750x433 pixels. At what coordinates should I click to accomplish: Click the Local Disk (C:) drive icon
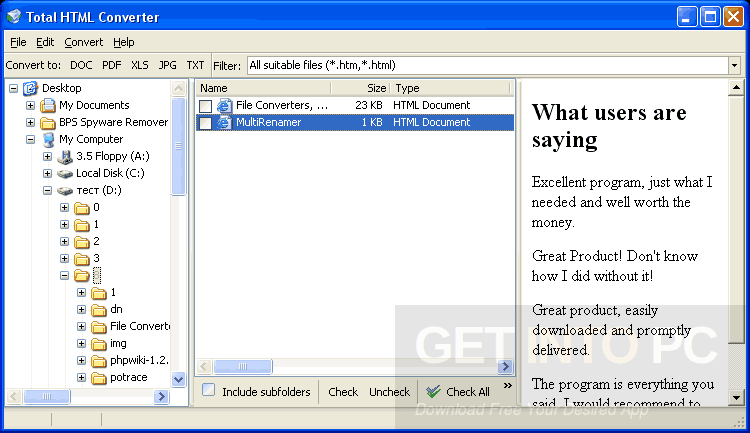65,174
